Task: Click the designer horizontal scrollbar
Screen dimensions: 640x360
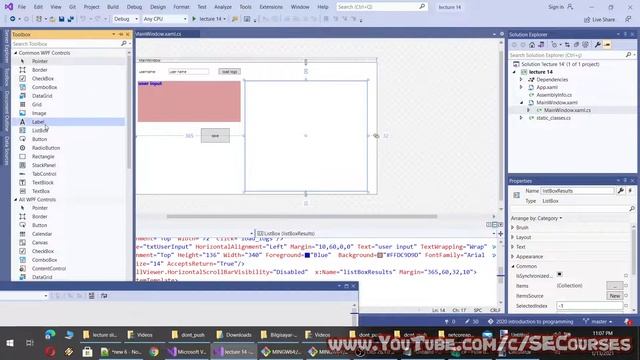Action: pos(301,216)
